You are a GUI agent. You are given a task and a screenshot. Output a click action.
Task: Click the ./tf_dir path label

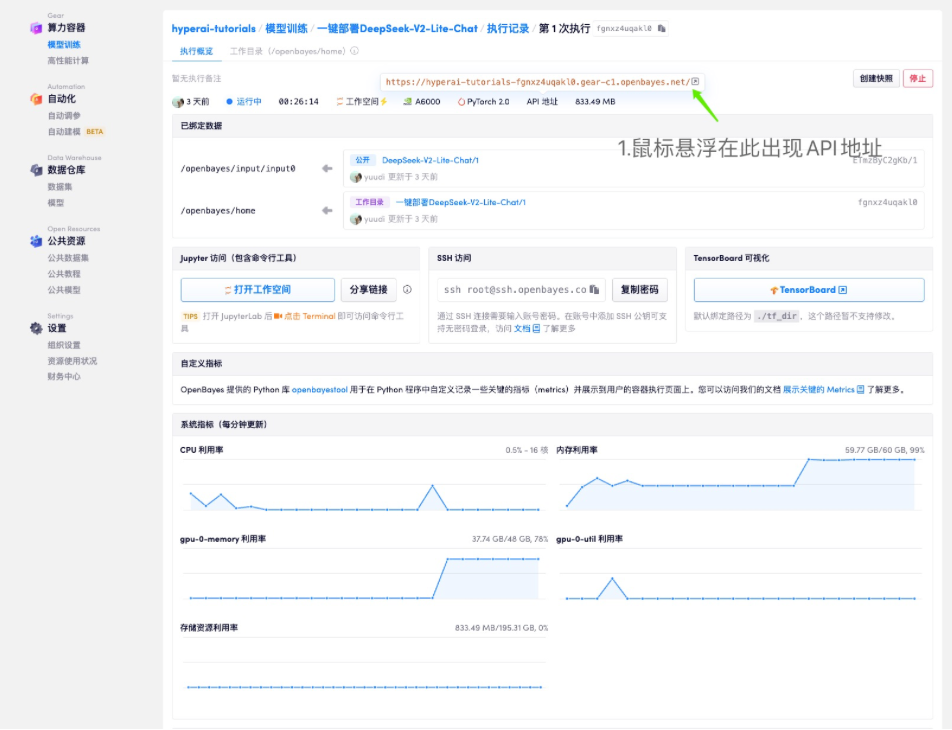click(x=777, y=316)
